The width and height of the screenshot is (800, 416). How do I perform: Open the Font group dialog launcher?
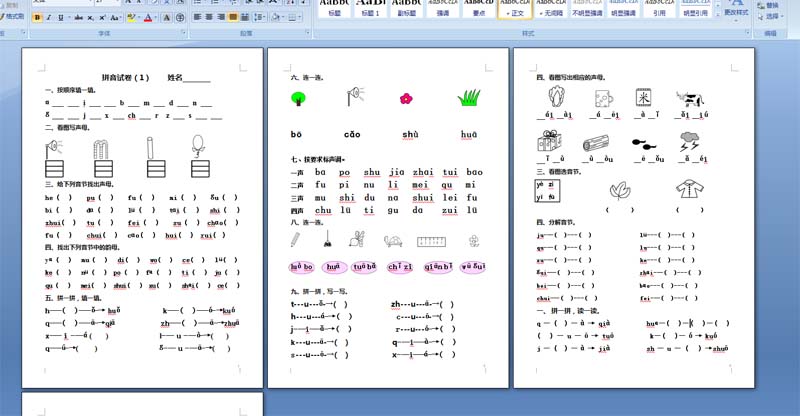coord(184,32)
